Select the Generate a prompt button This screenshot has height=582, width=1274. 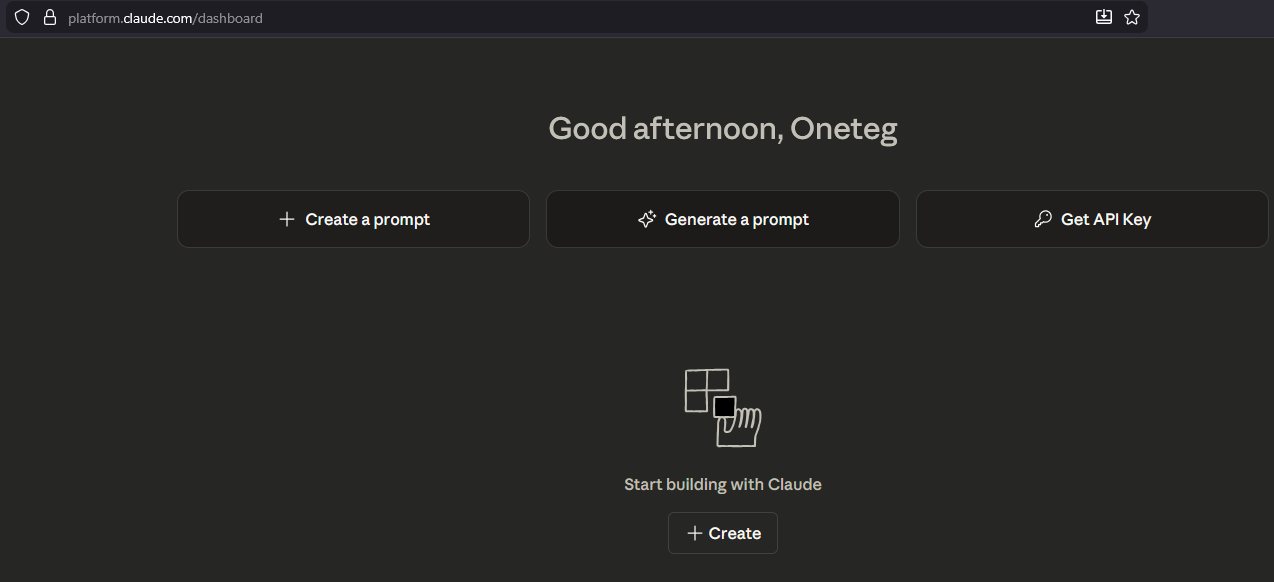point(722,219)
